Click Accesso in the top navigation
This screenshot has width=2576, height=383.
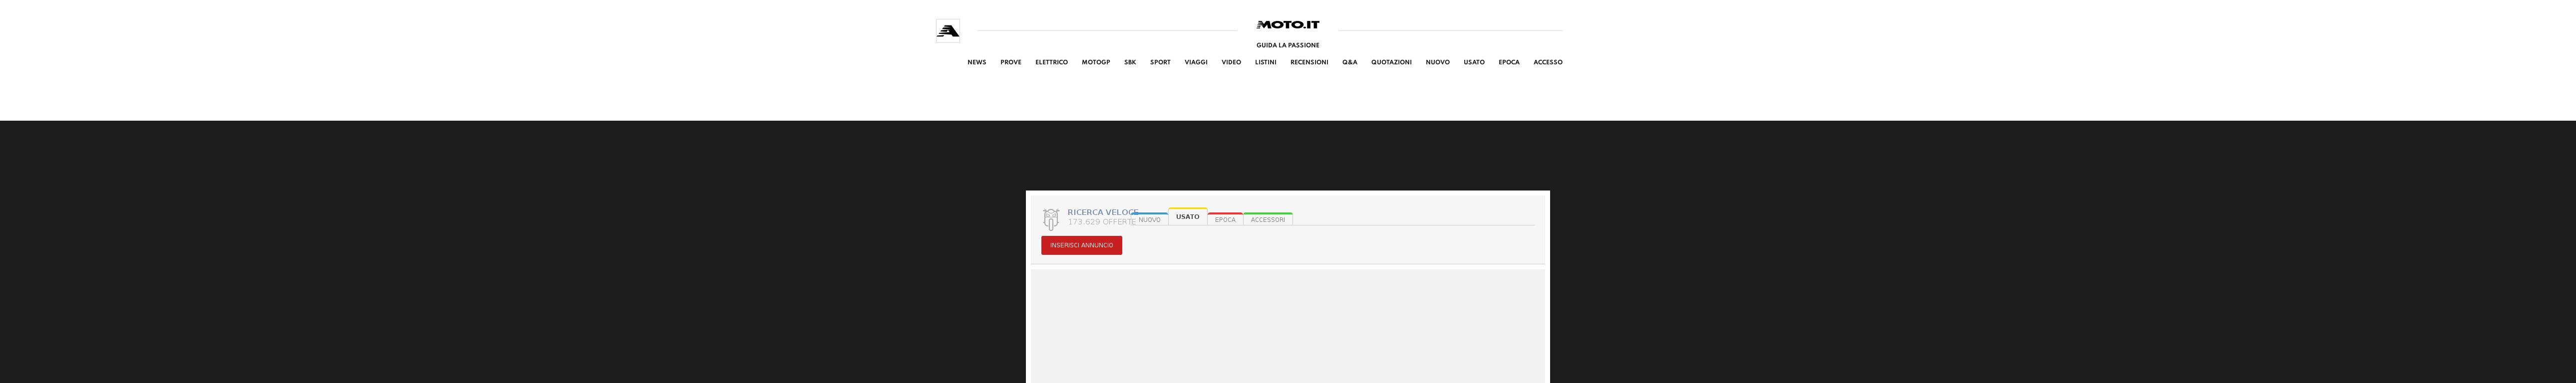(x=1547, y=62)
